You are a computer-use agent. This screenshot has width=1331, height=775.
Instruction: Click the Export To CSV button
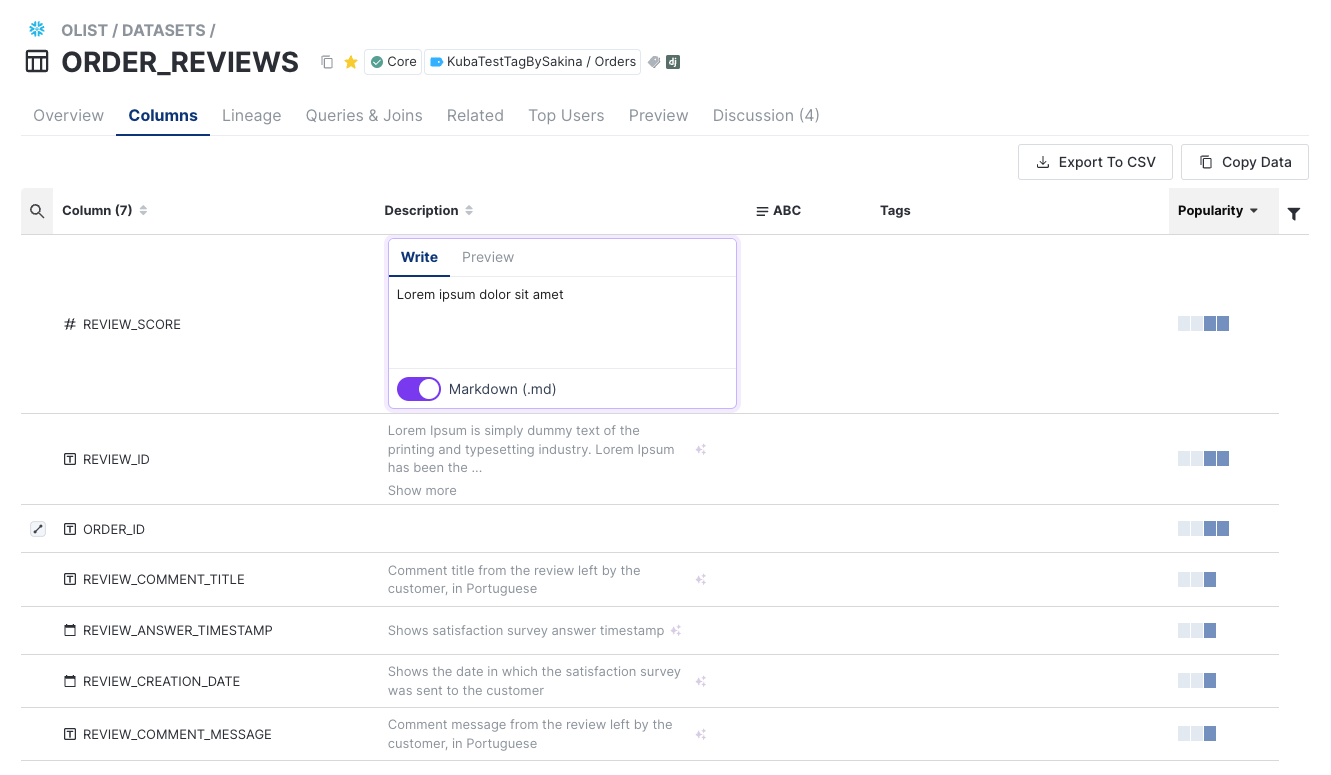(1095, 162)
